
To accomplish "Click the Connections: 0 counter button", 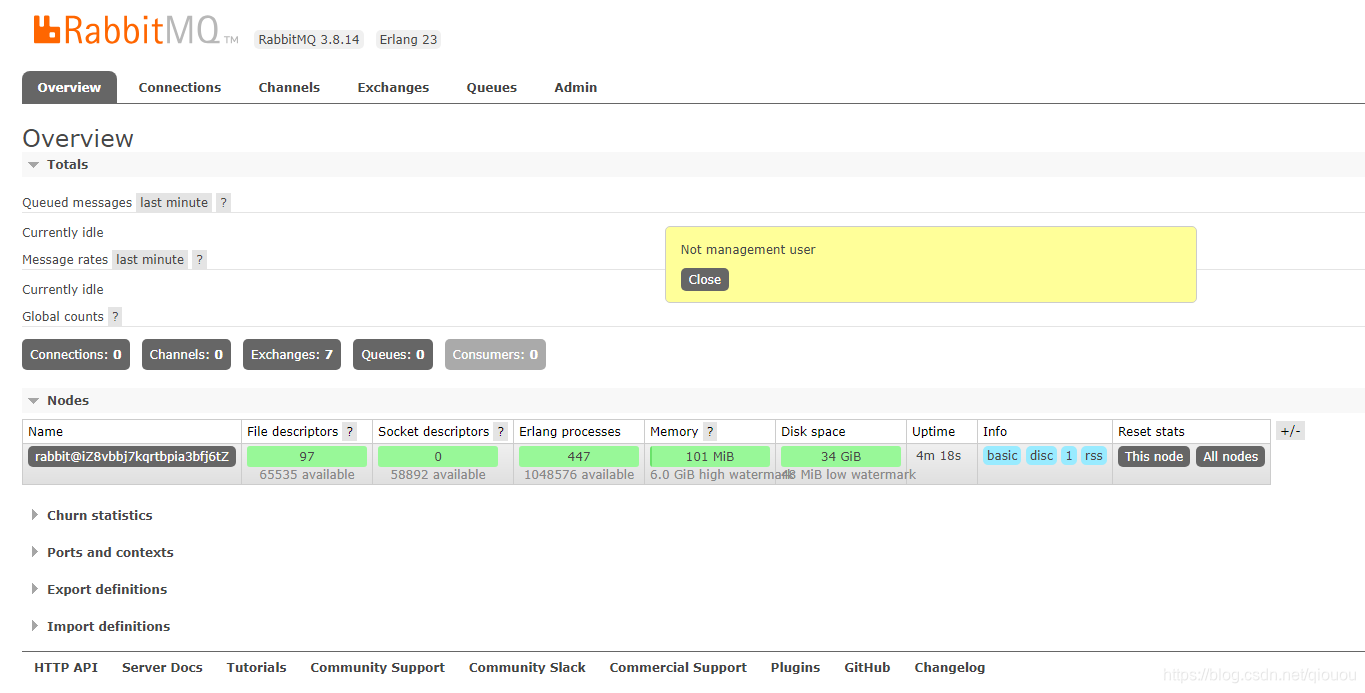I will point(76,354).
